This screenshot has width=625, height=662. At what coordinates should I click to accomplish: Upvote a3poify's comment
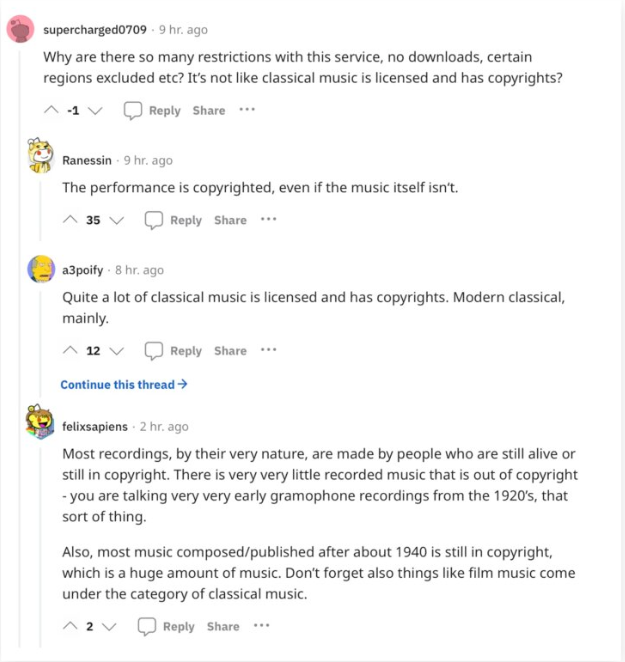click(x=70, y=351)
